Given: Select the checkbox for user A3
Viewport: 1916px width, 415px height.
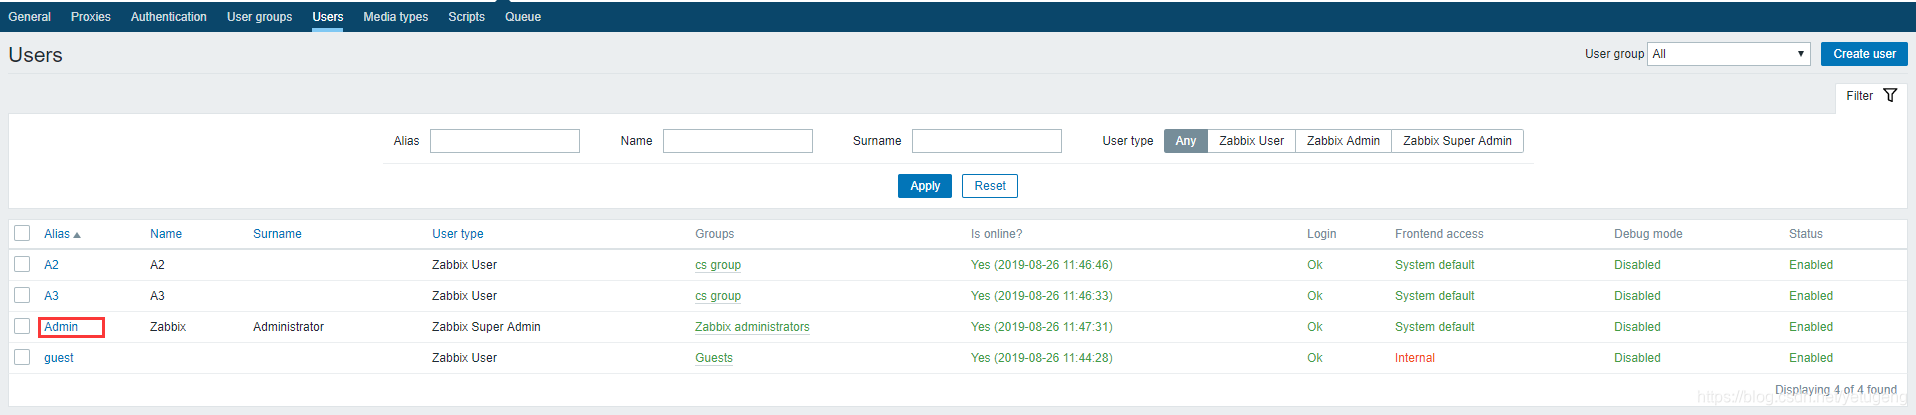Looking at the screenshot, I should pos(22,295).
